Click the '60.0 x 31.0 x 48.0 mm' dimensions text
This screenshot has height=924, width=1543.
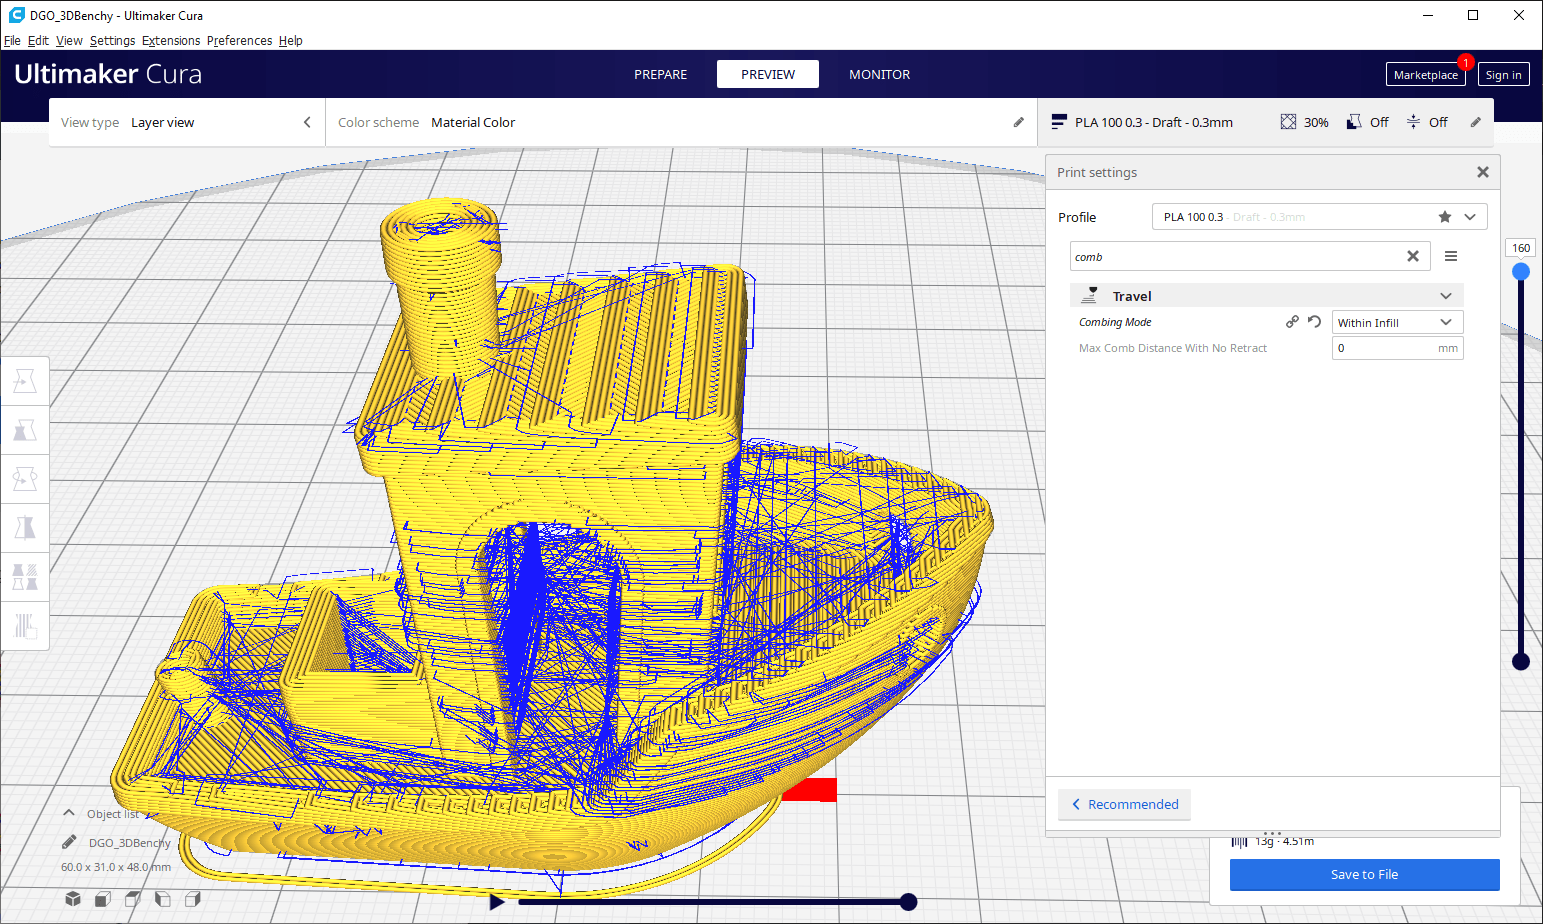point(116,867)
